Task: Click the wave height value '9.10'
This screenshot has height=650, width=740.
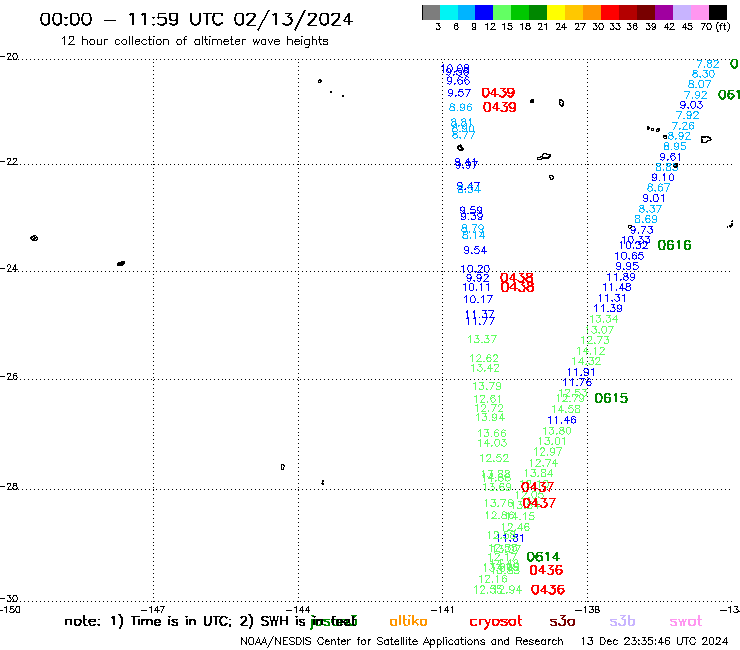Action: click(663, 177)
